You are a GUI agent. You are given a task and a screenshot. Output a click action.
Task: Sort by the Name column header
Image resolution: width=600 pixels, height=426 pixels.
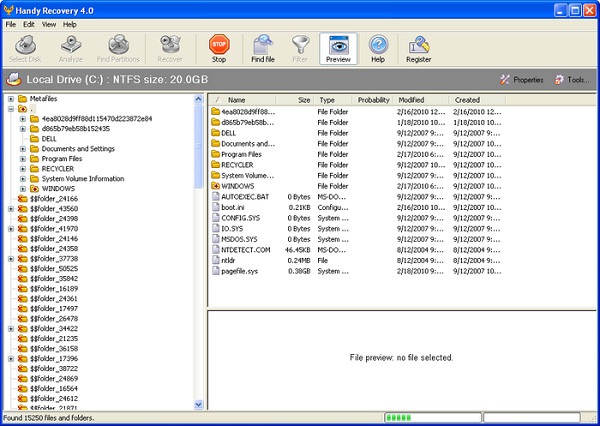[x=243, y=100]
